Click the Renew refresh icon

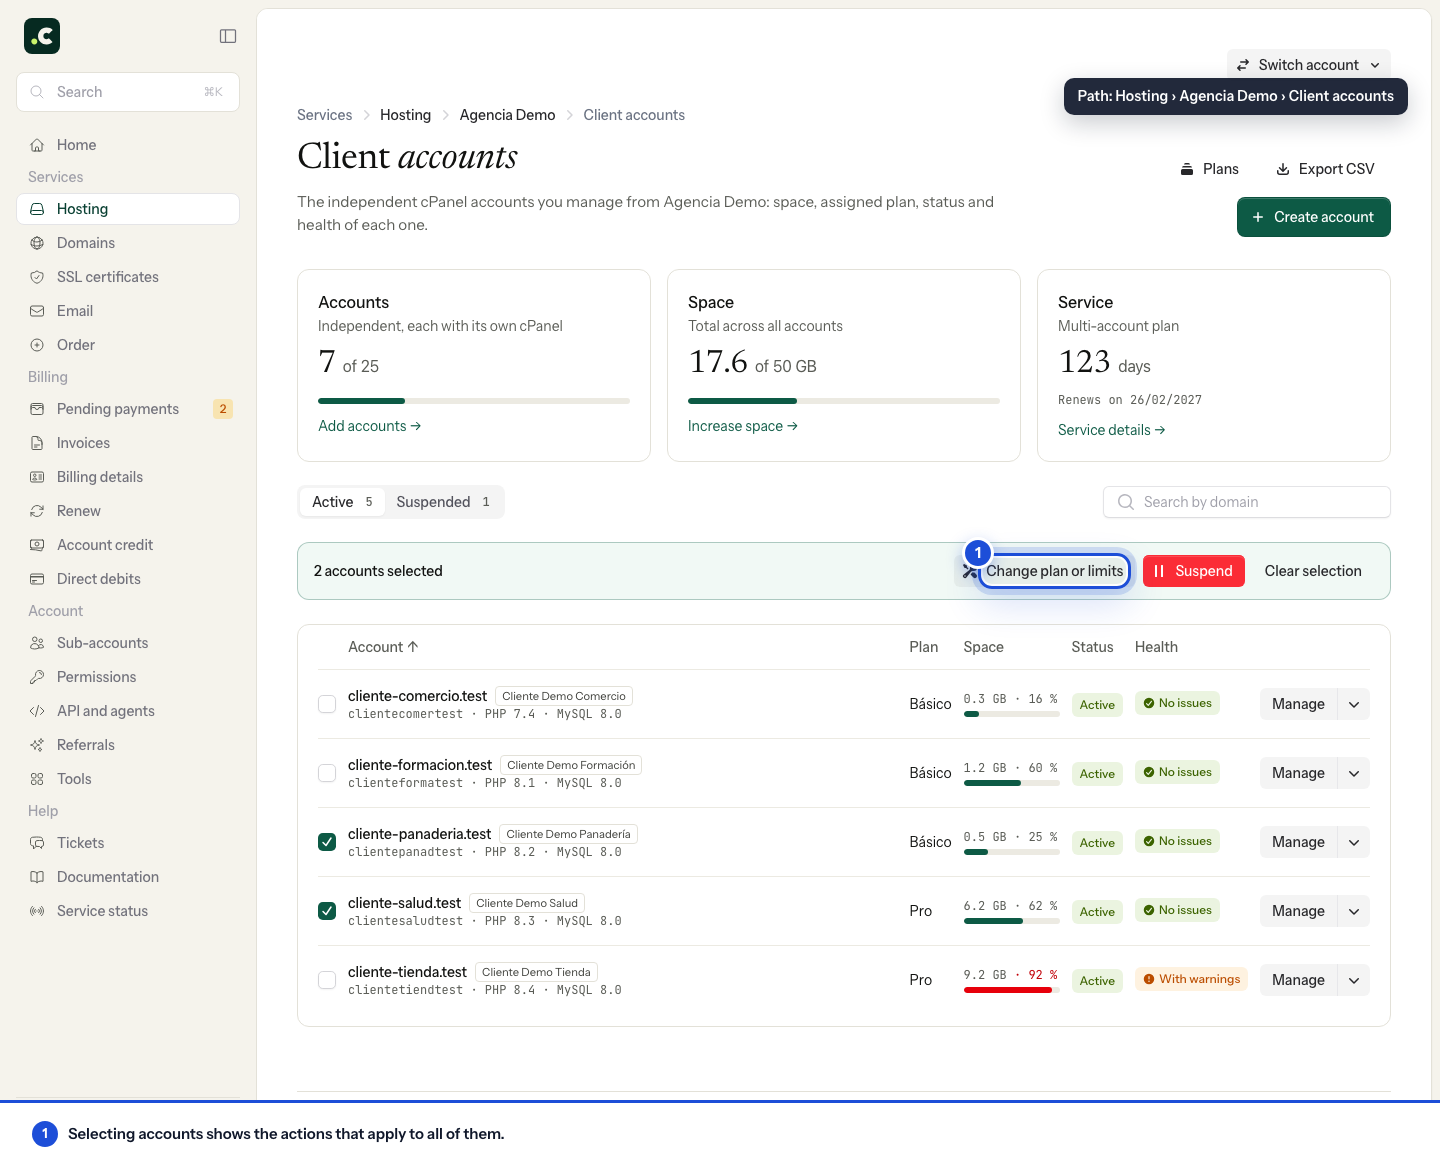coord(37,511)
